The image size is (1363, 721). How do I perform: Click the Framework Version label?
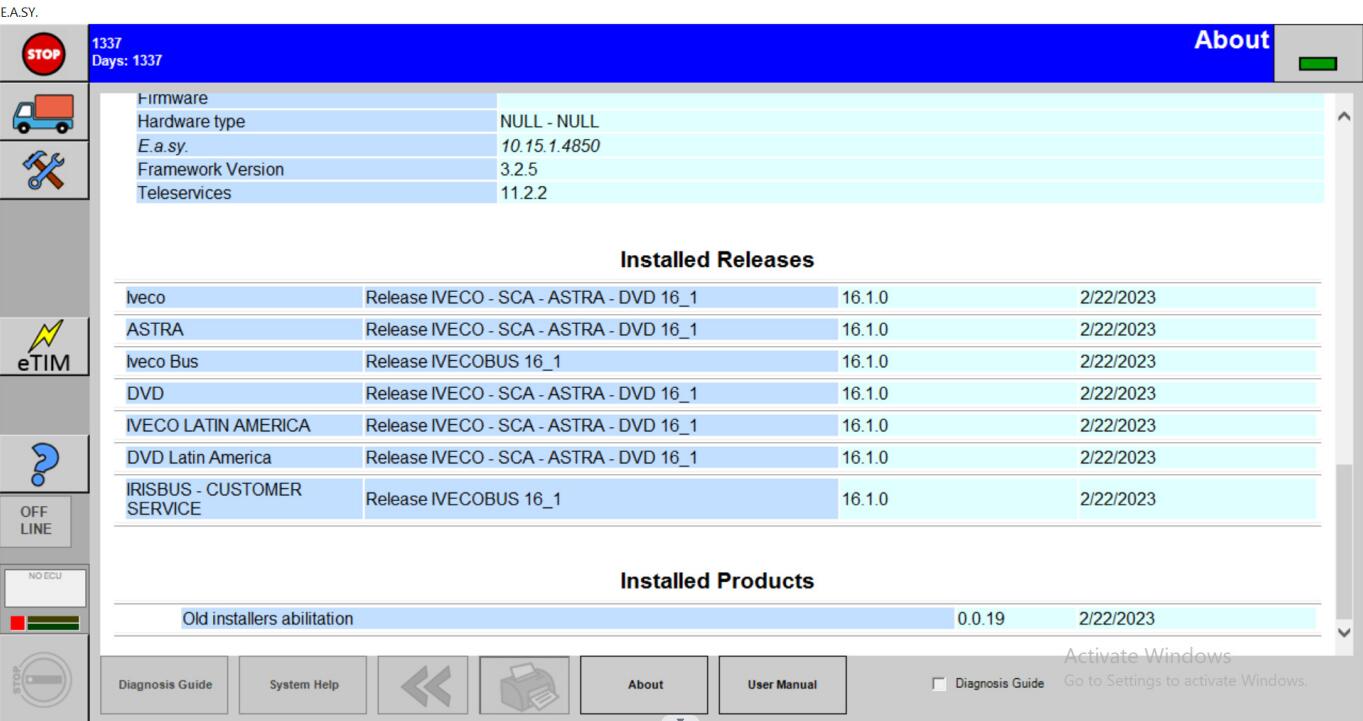point(210,170)
